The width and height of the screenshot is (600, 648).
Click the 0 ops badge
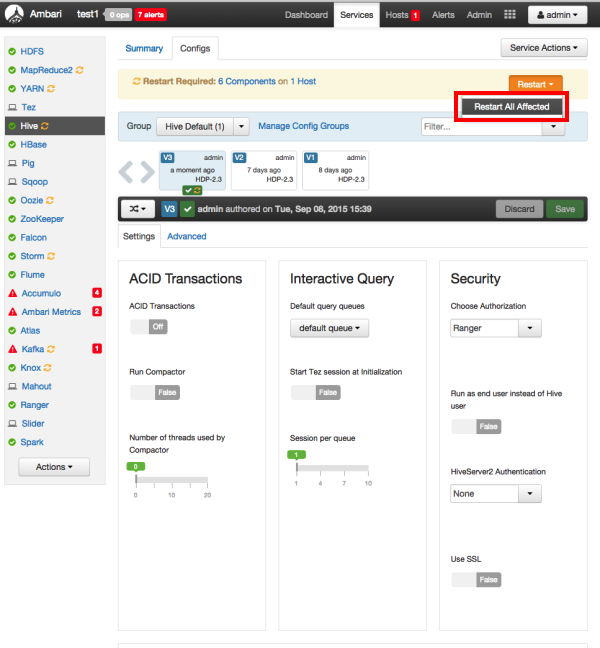coord(118,15)
